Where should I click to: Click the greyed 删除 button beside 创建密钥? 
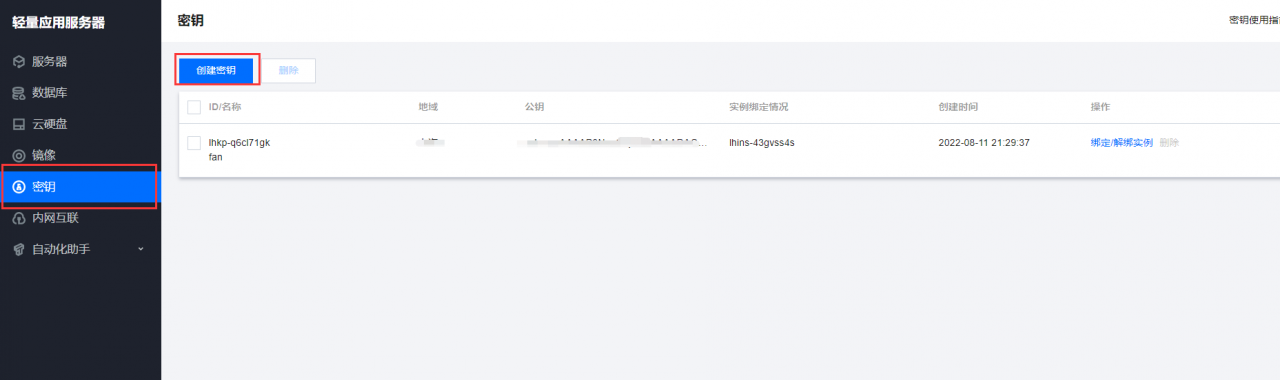coord(288,70)
